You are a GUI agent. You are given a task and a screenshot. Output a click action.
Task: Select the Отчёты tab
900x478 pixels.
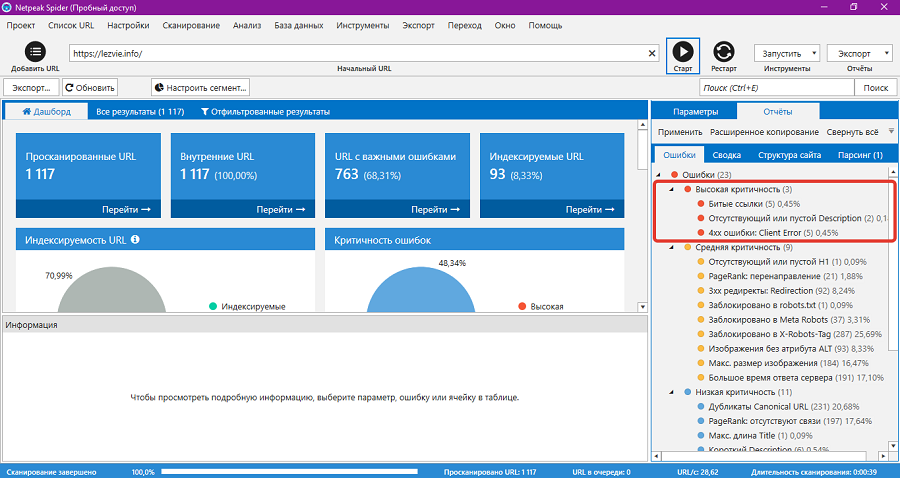coord(778,111)
